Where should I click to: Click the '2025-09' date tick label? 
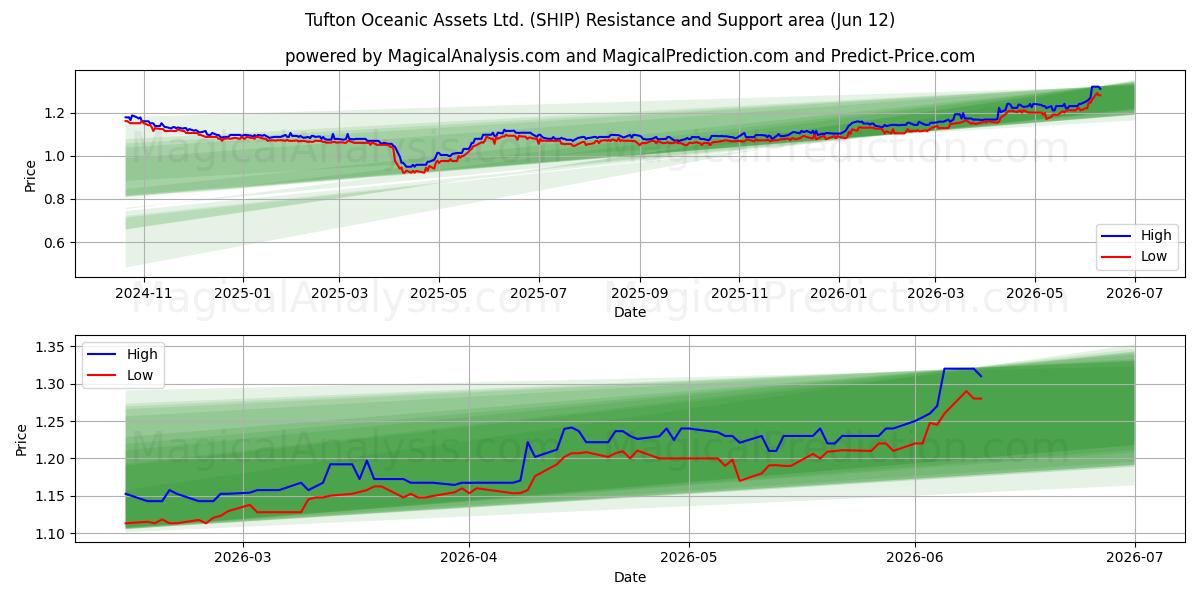(640, 294)
